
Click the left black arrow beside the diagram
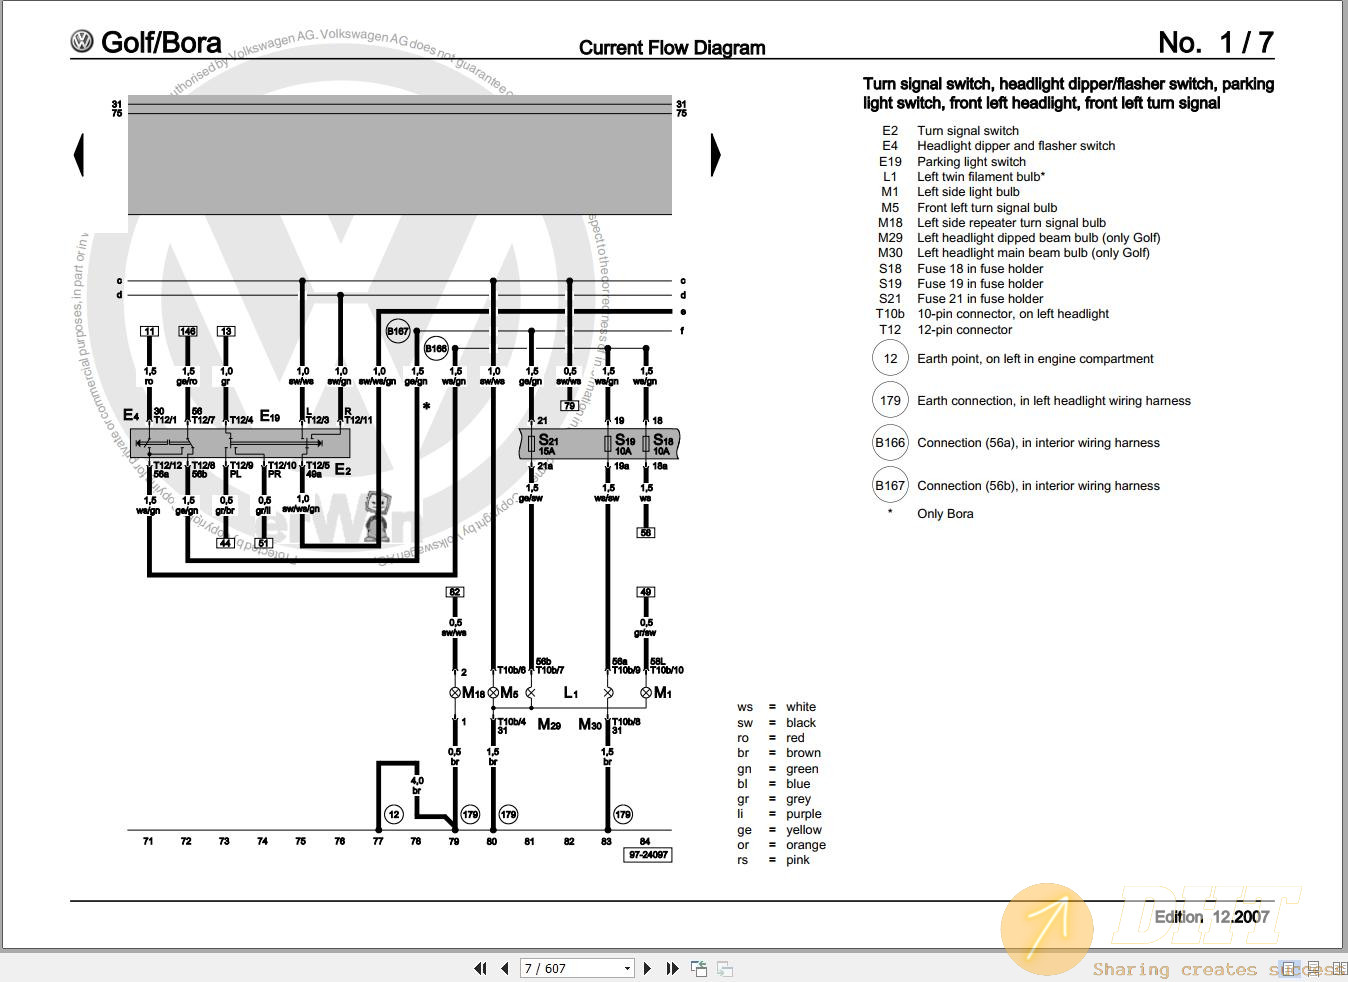(79, 155)
